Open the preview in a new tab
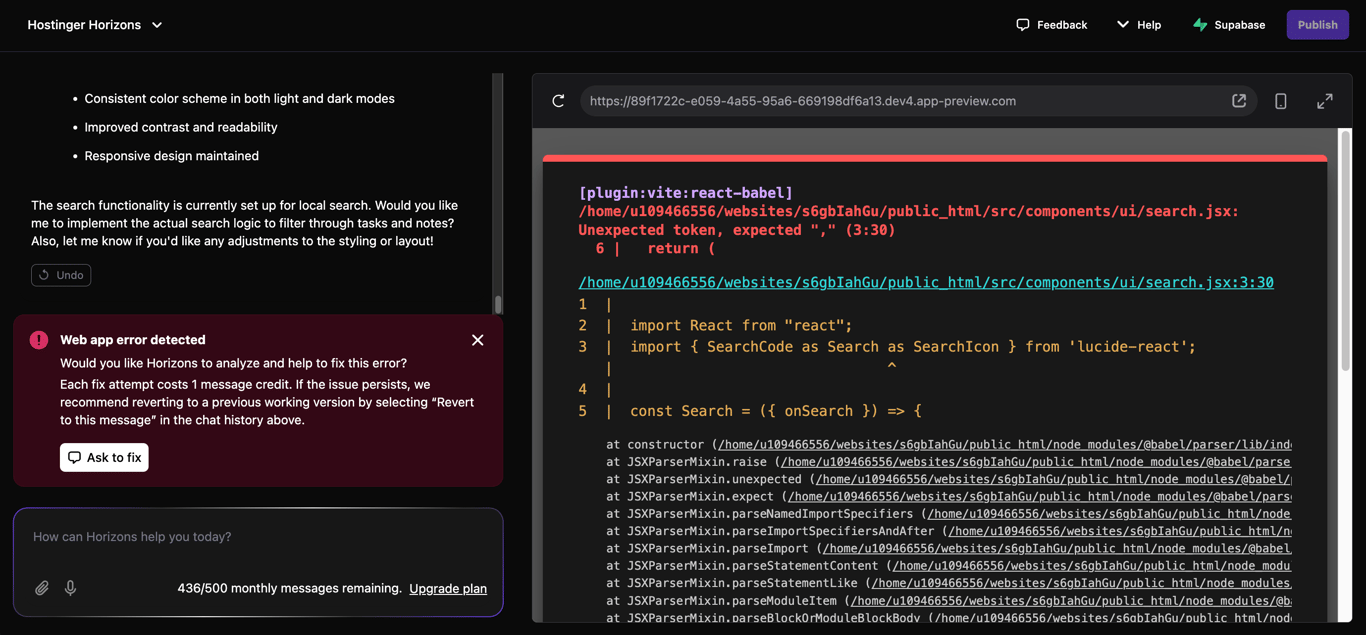Screen dimensions: 1366x635 [x=1238, y=100]
